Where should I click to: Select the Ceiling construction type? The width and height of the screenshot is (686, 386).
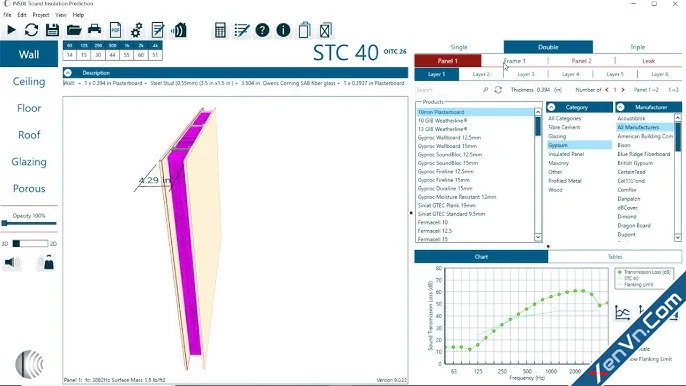point(29,81)
